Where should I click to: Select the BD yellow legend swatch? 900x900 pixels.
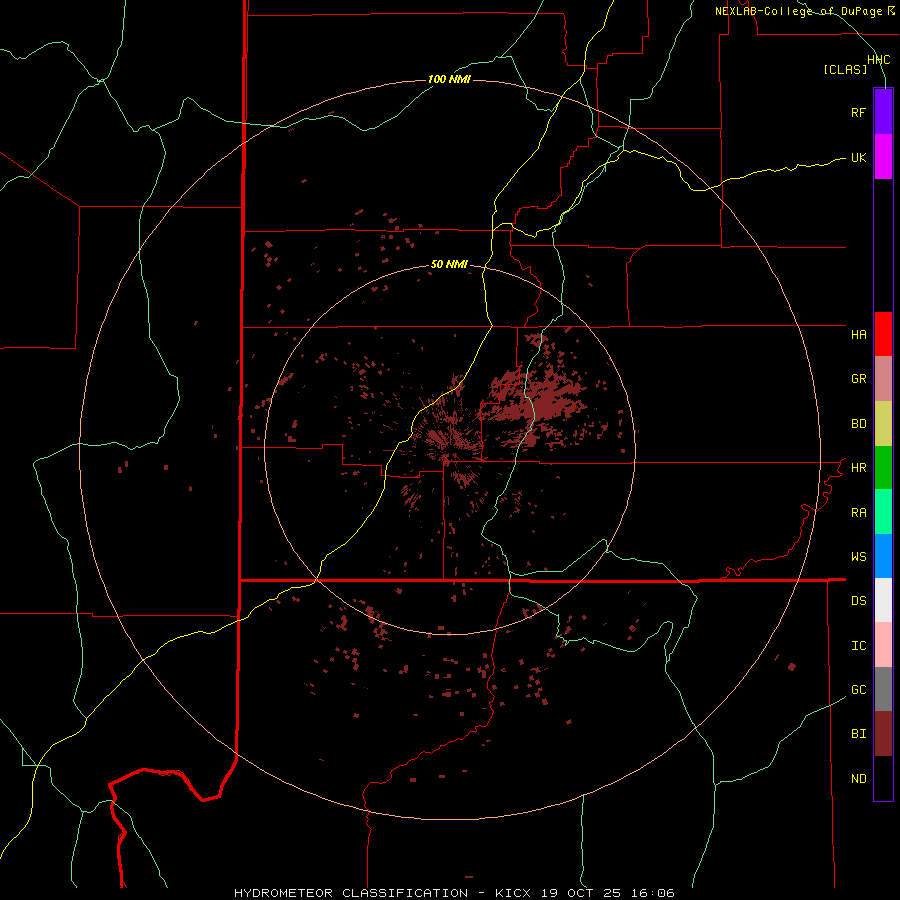coord(883,424)
